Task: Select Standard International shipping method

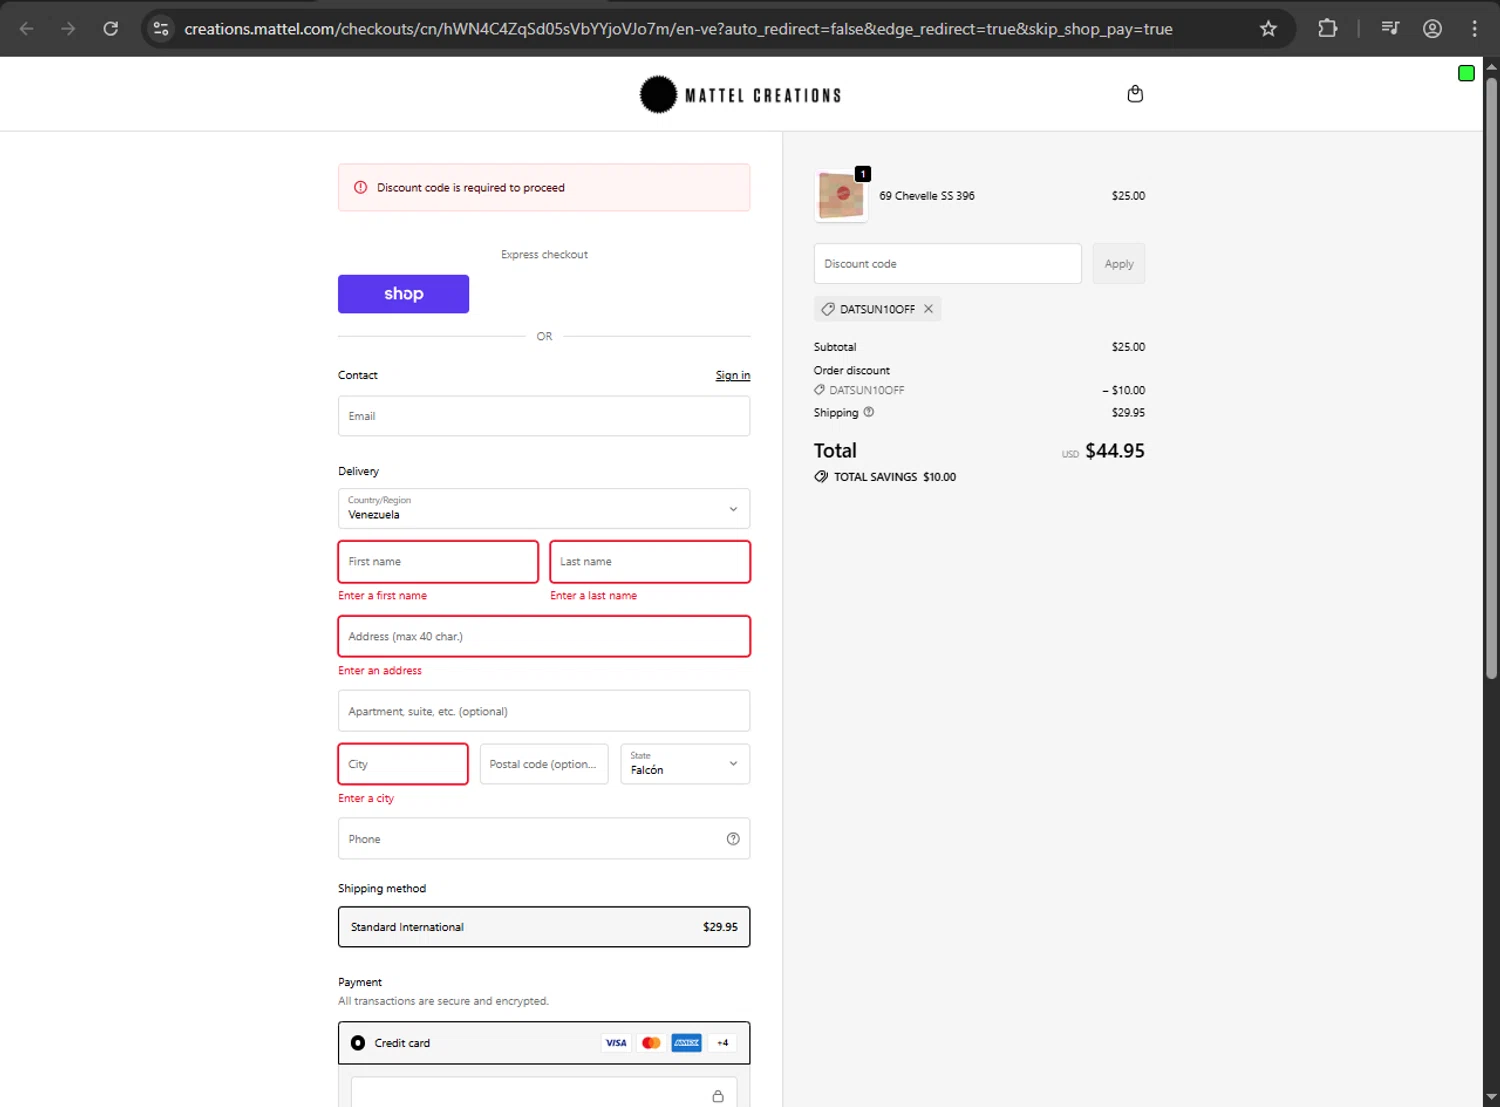Action: point(544,927)
